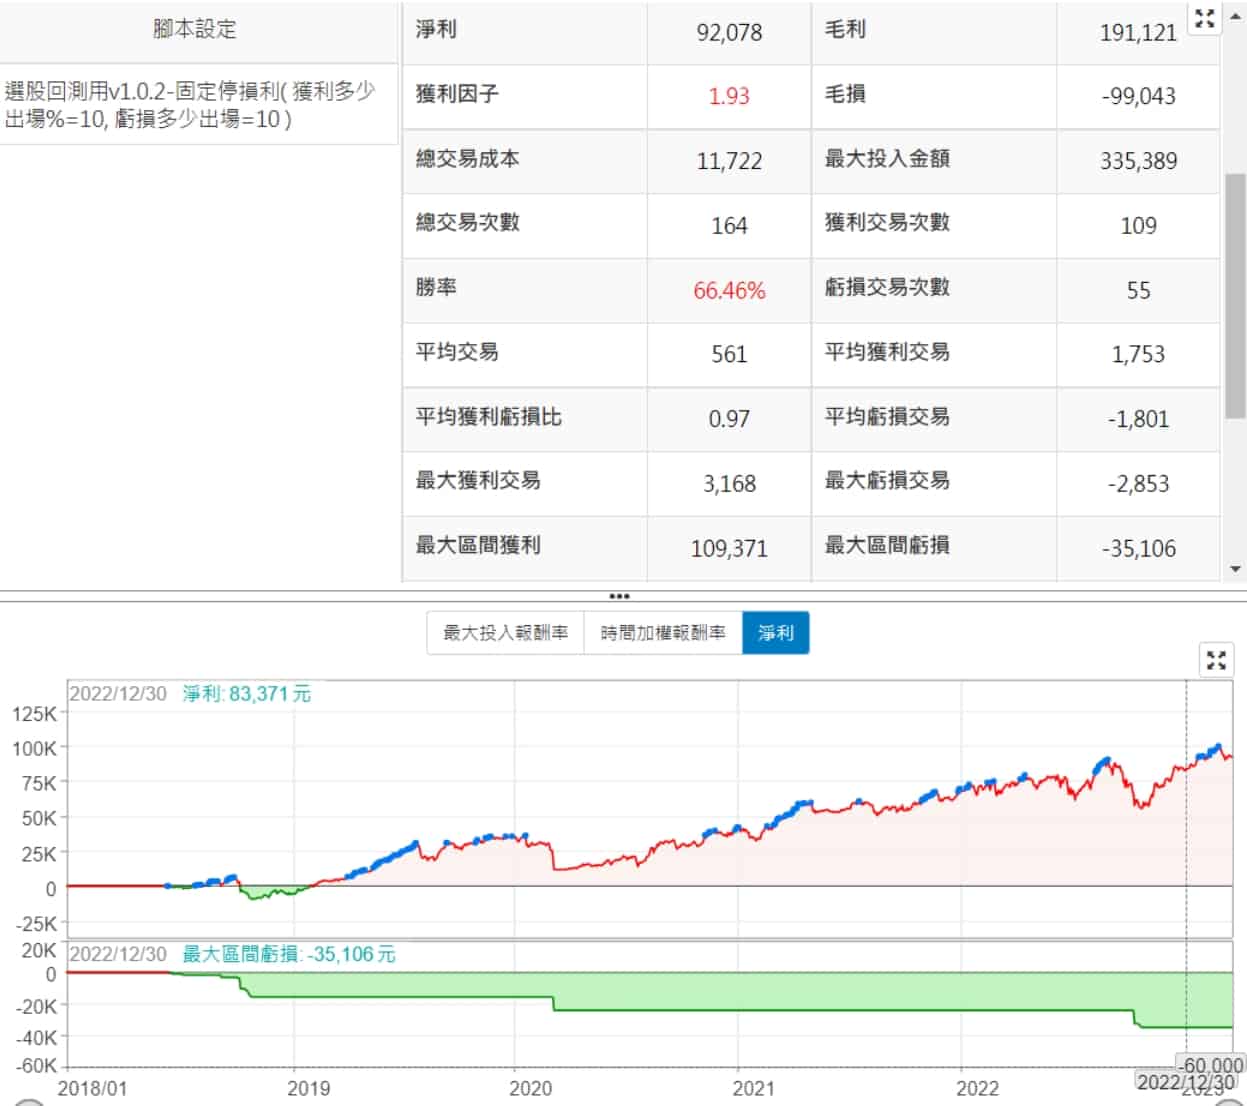Click the statistics table vertical scrollbar thumb
Viewport: 1247px width, 1106px height.
pos(1235,295)
